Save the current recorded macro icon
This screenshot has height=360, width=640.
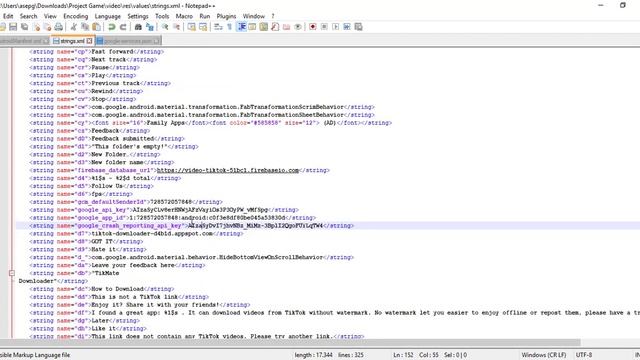(358, 27)
